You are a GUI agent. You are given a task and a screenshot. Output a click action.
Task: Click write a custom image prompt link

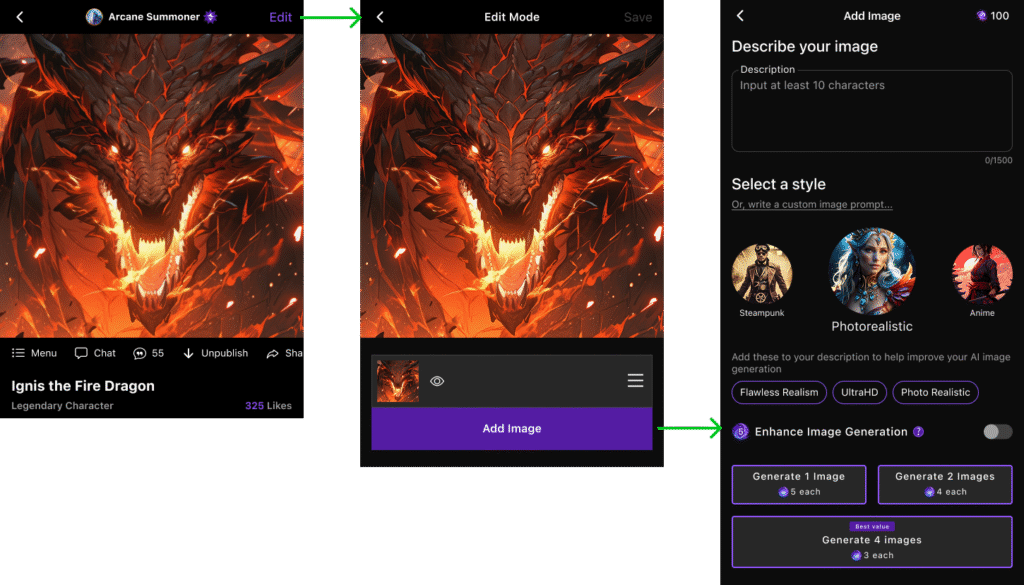[x=812, y=204]
